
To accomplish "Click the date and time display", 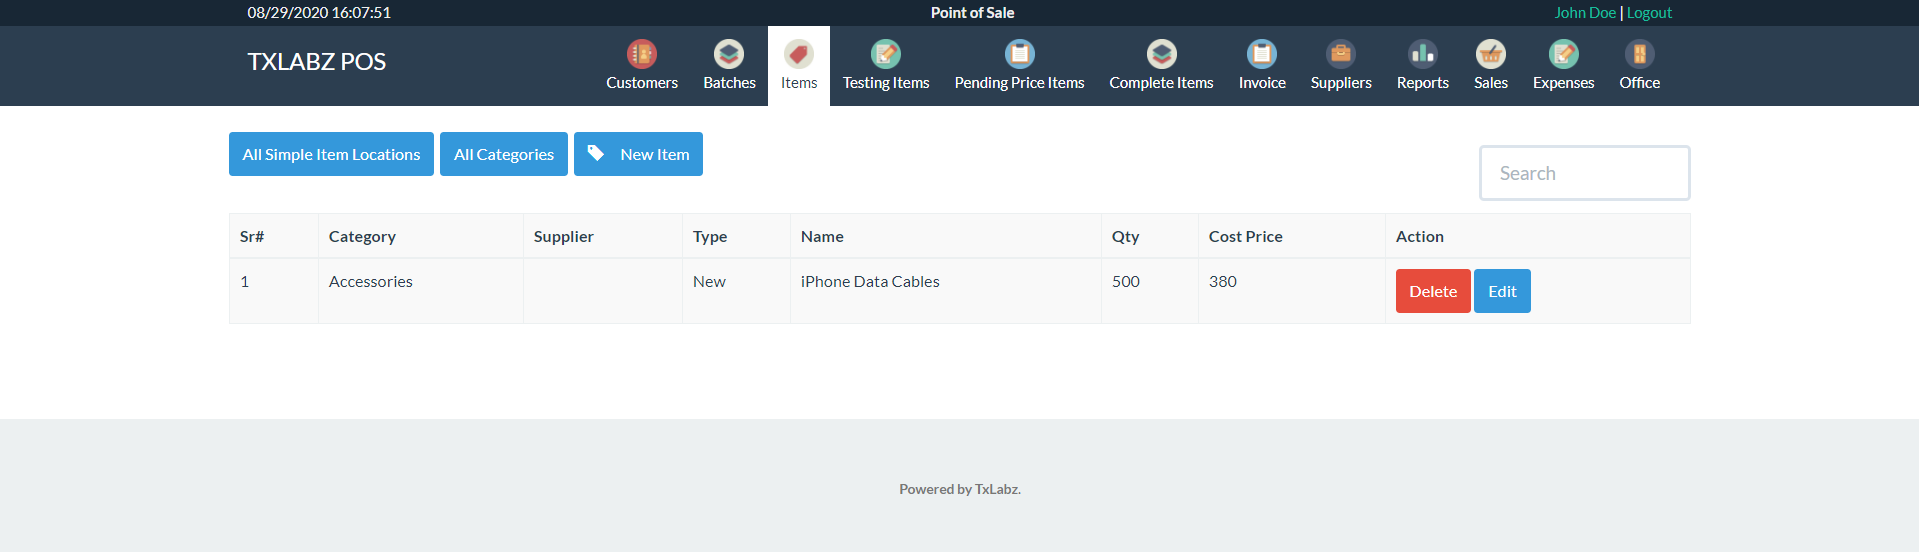I will pos(319,13).
